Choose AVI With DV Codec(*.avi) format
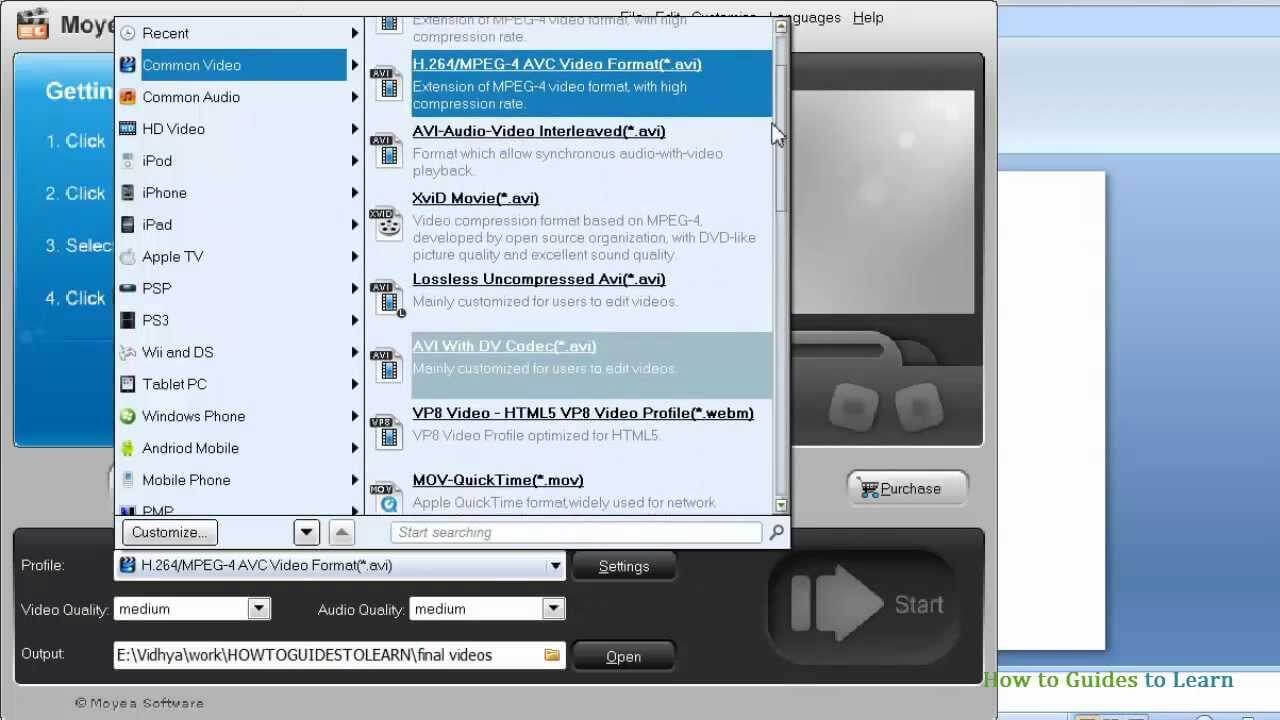 [504, 346]
